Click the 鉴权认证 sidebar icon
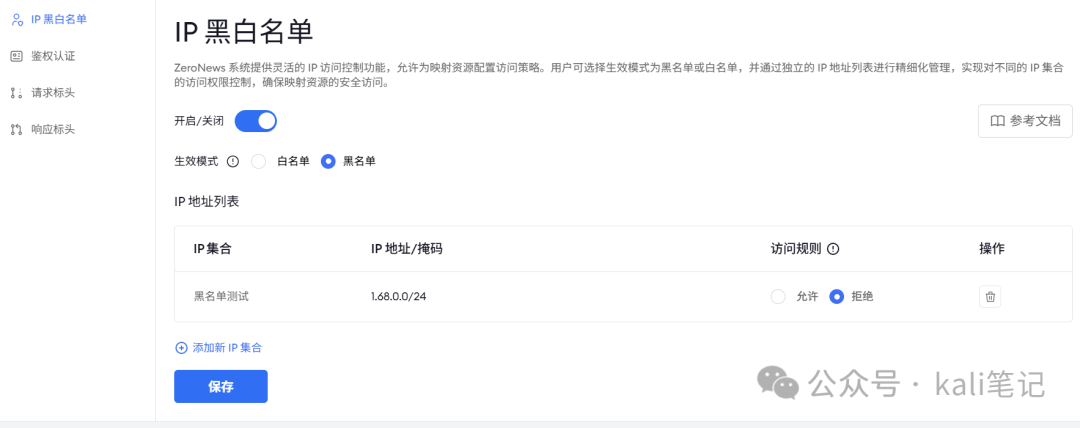The width and height of the screenshot is (1080, 428). (16, 56)
